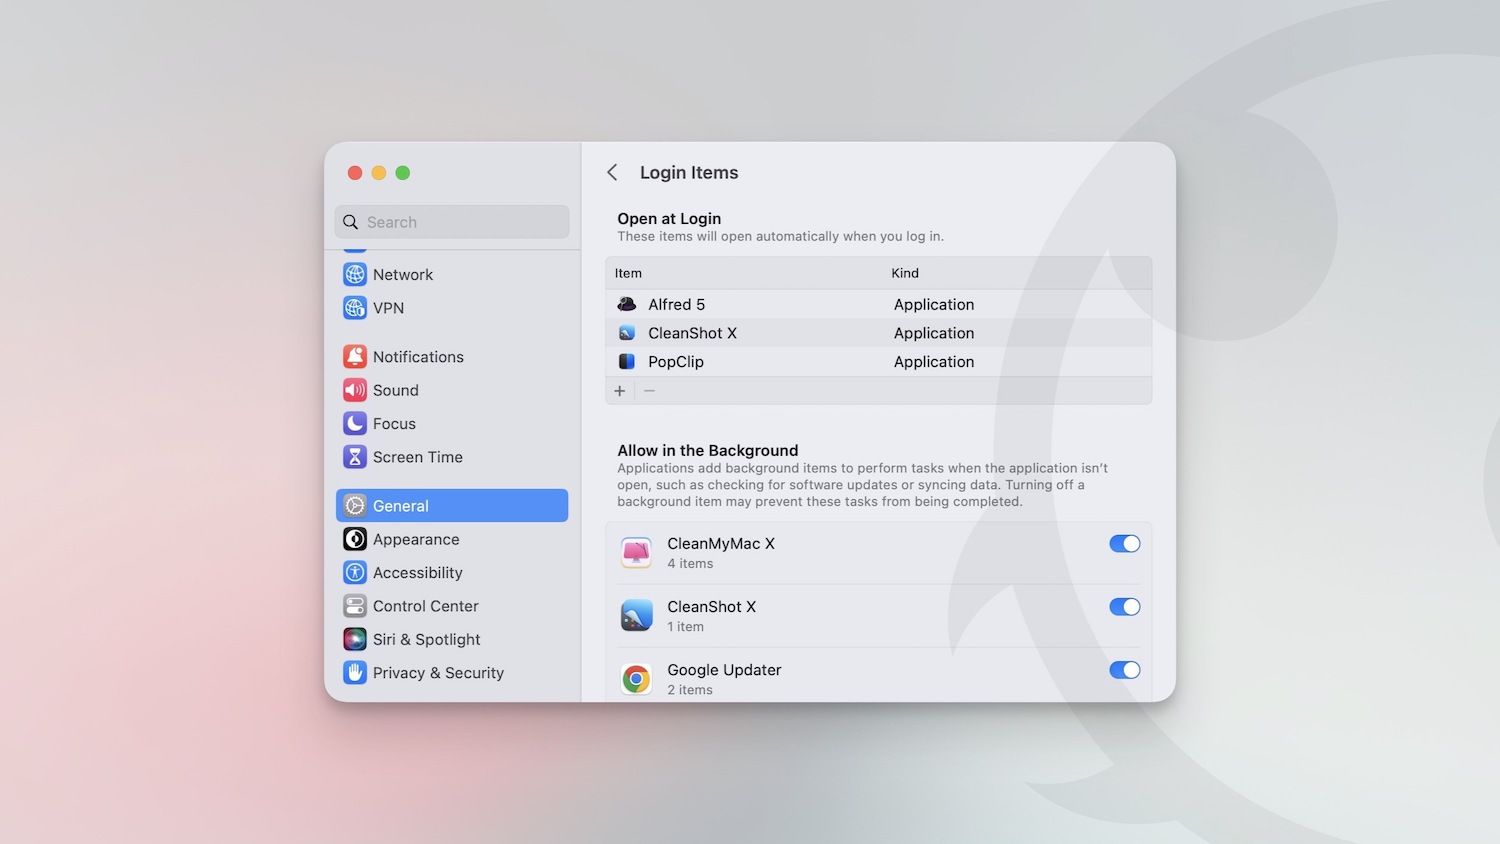
Task: Turn off CleanShot X background toggle
Action: click(x=1124, y=607)
